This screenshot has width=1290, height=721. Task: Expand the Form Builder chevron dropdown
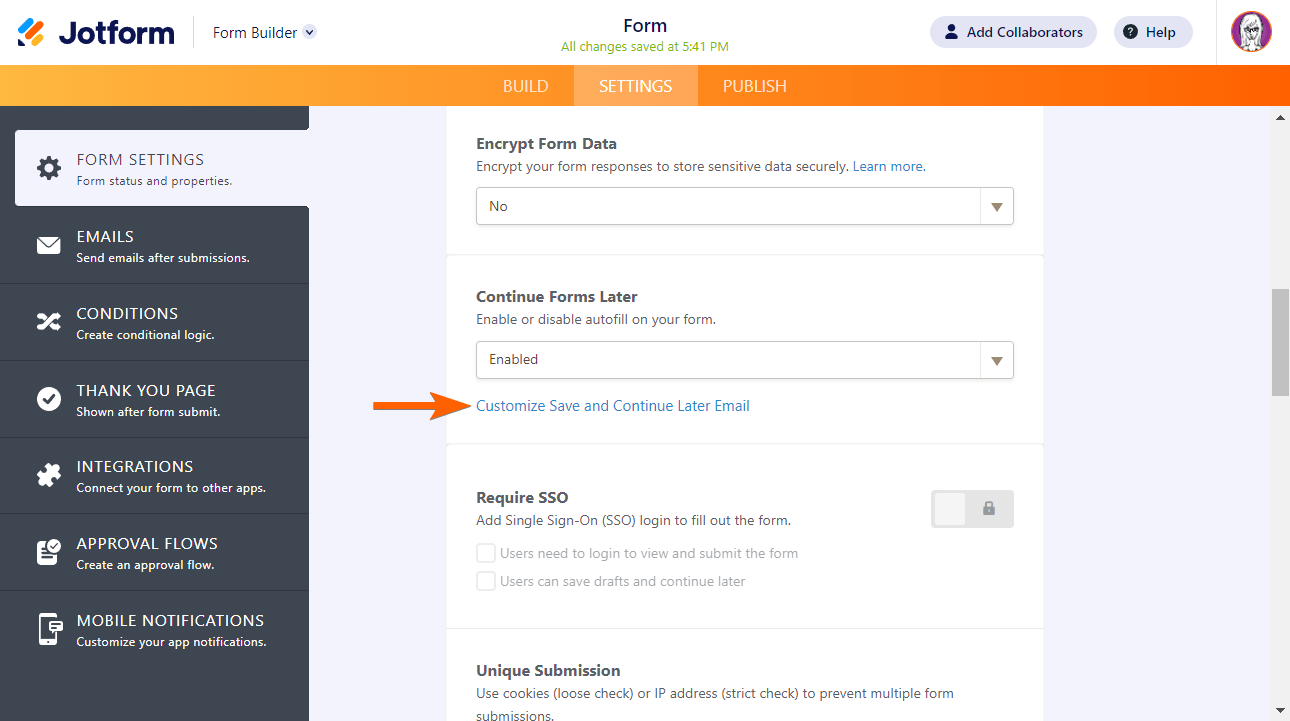coord(310,32)
